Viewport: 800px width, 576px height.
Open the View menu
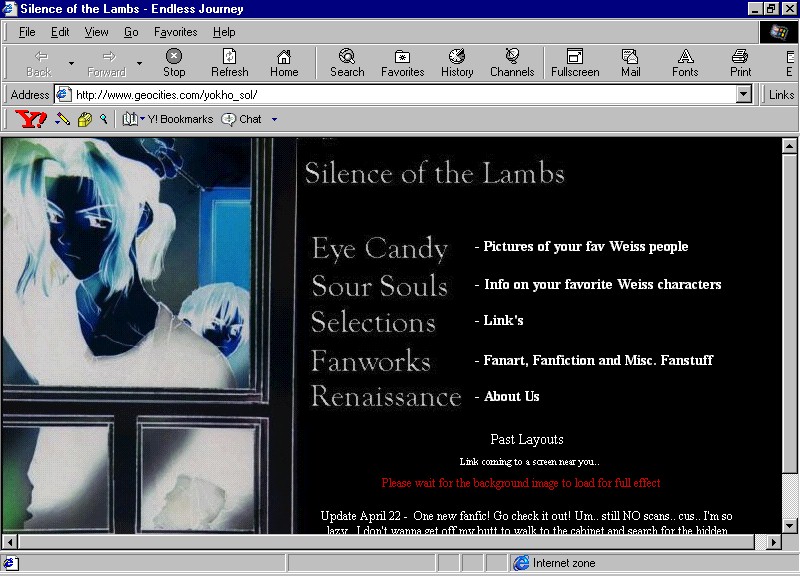tap(96, 32)
